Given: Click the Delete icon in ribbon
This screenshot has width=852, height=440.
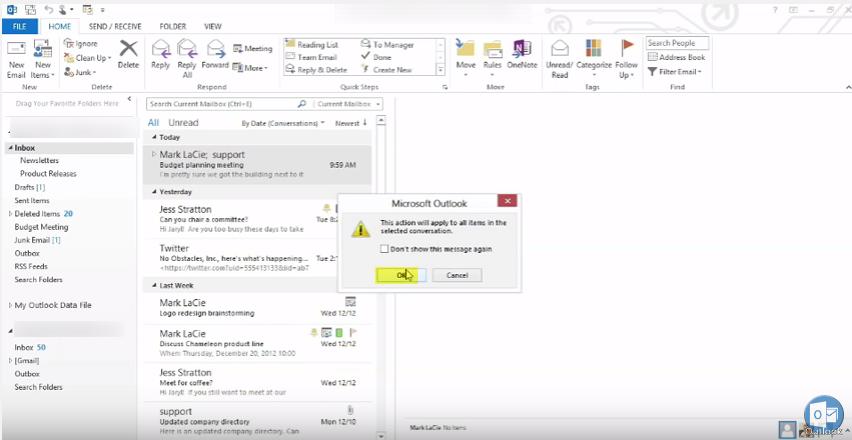Looking at the screenshot, I should click(128, 54).
